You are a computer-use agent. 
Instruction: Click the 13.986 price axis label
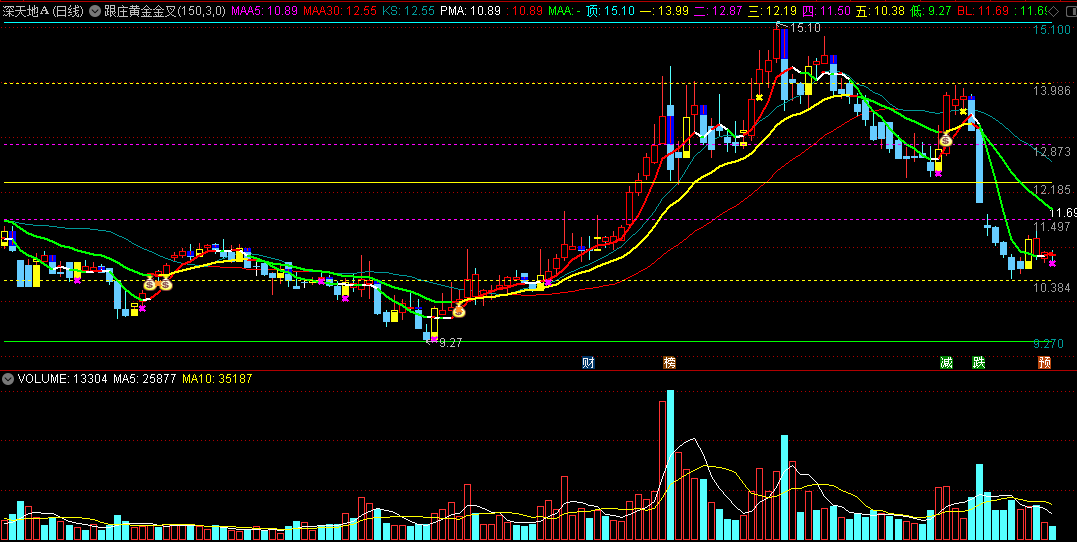tap(1052, 91)
